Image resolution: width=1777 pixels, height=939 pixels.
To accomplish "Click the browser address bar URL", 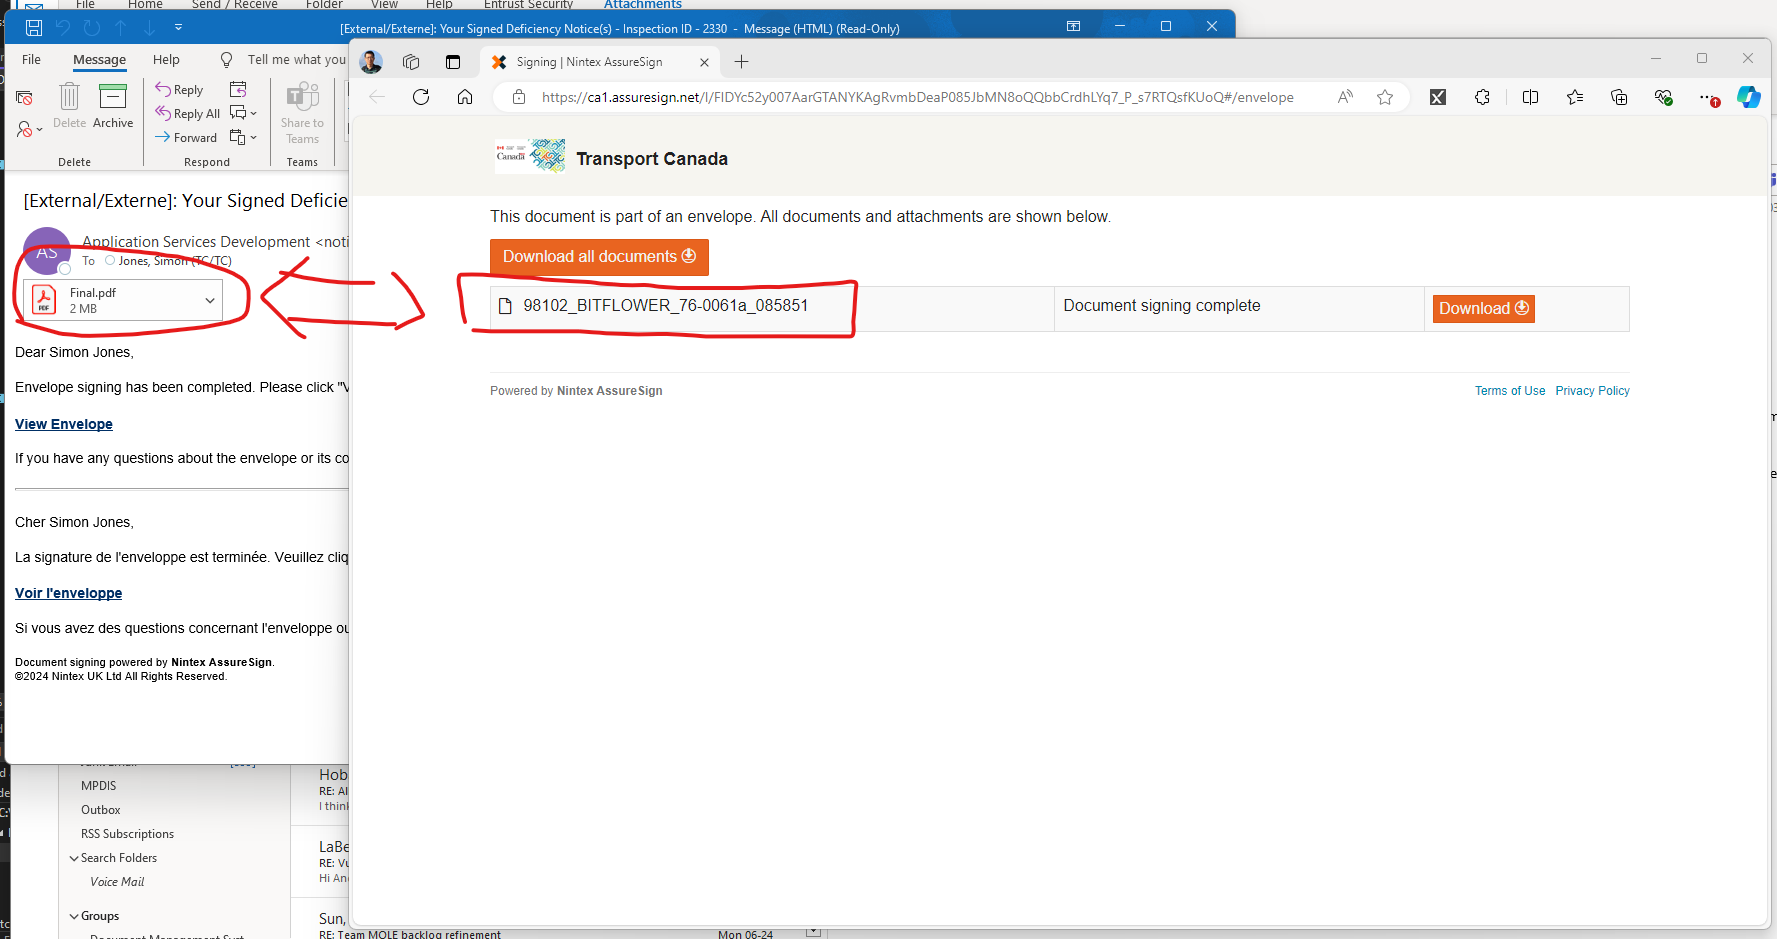I will point(917,97).
